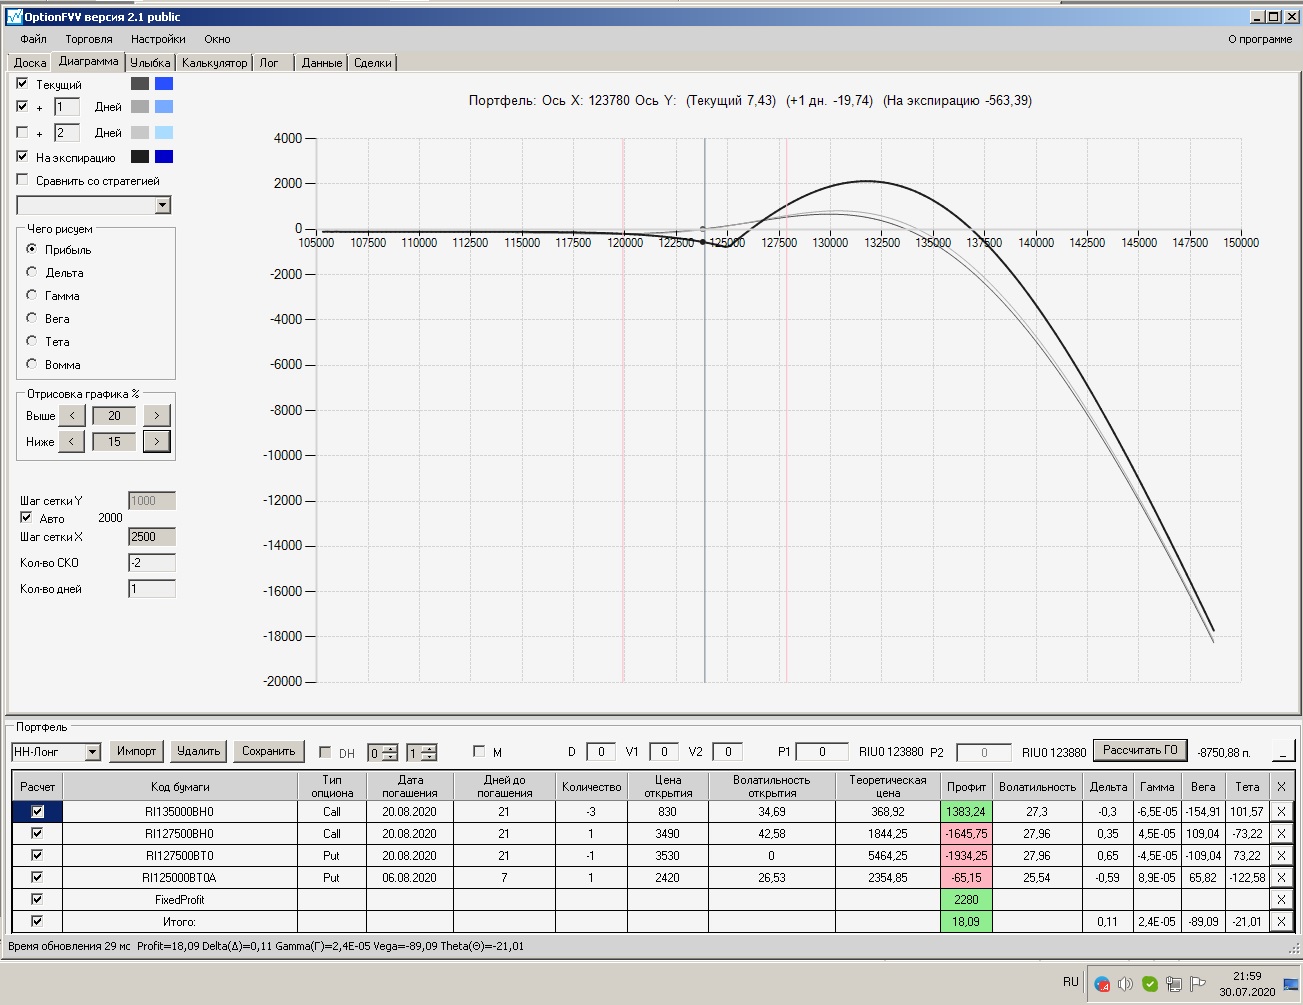The width and height of the screenshot is (1303, 1005).
Task: Open the Настройки menu
Action: [x=157, y=39]
